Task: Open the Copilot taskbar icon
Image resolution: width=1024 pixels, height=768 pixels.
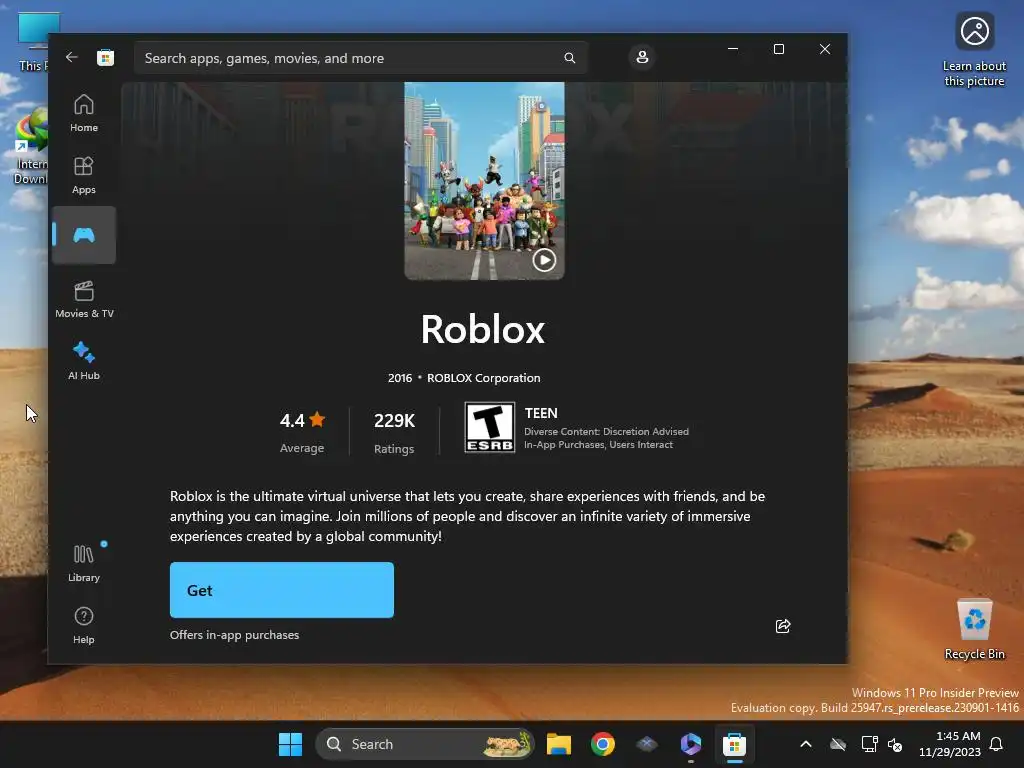Action: [x=690, y=744]
